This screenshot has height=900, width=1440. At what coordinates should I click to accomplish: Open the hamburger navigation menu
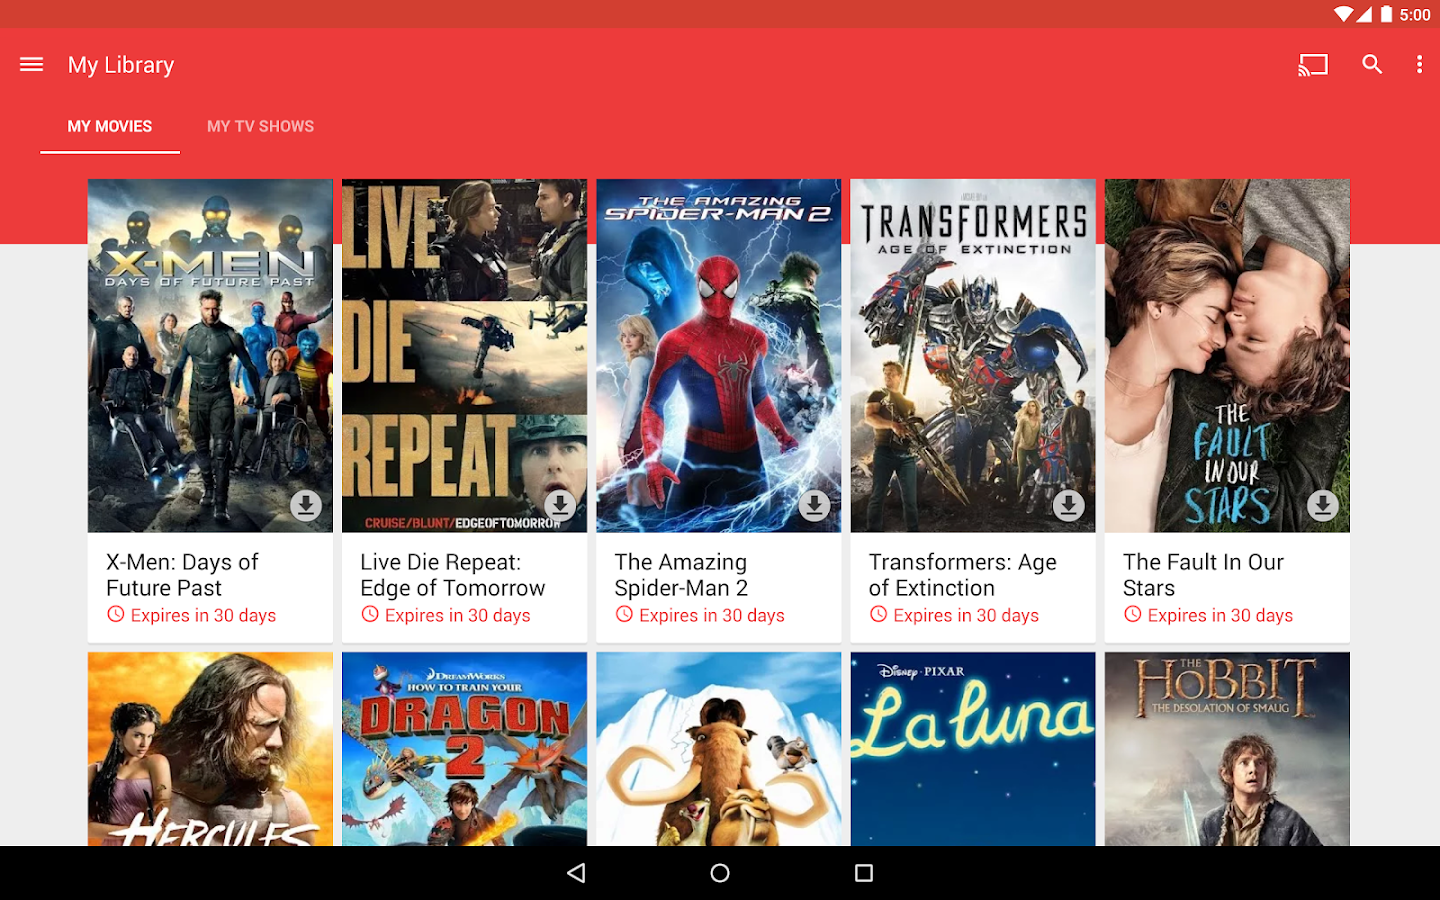[31, 65]
